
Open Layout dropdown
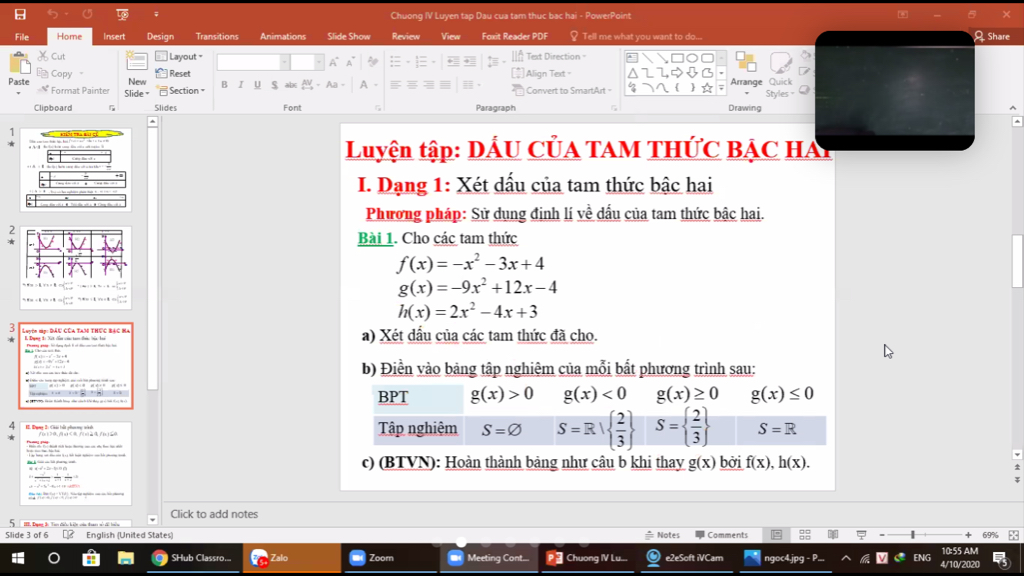pos(180,56)
